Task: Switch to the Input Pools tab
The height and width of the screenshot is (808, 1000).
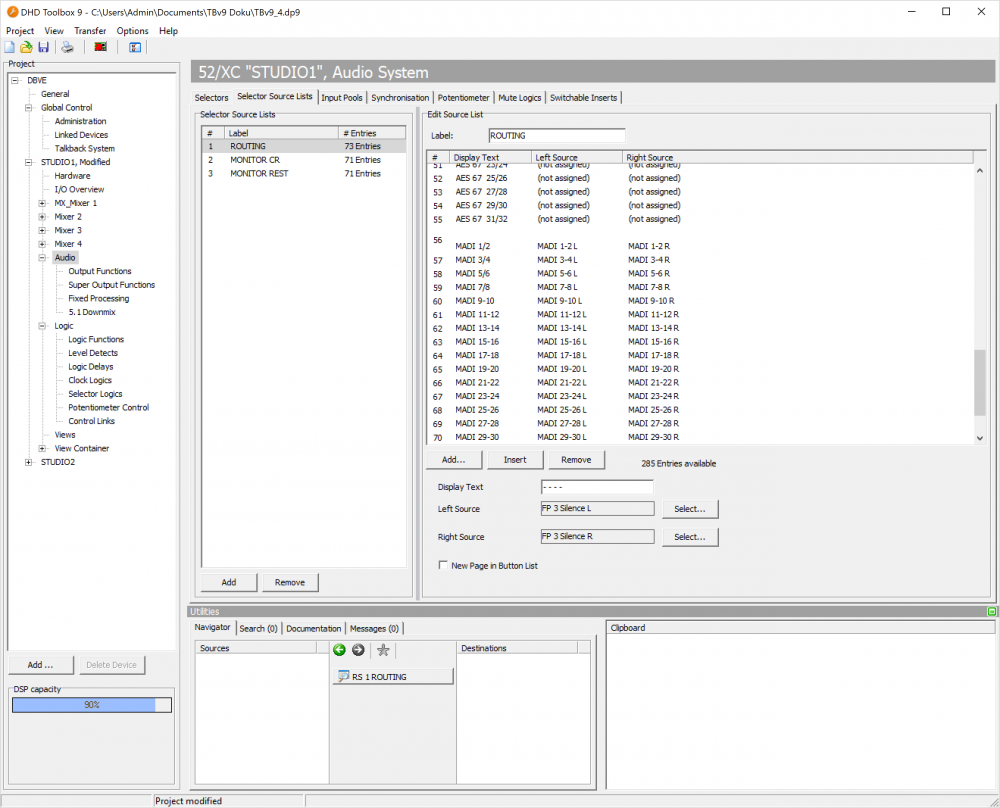Action: (x=342, y=98)
